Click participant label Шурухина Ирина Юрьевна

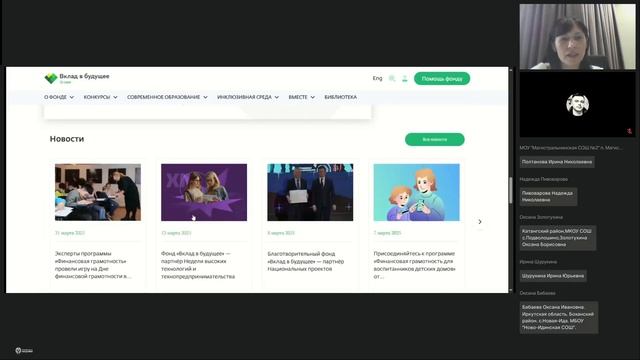[x=553, y=276]
